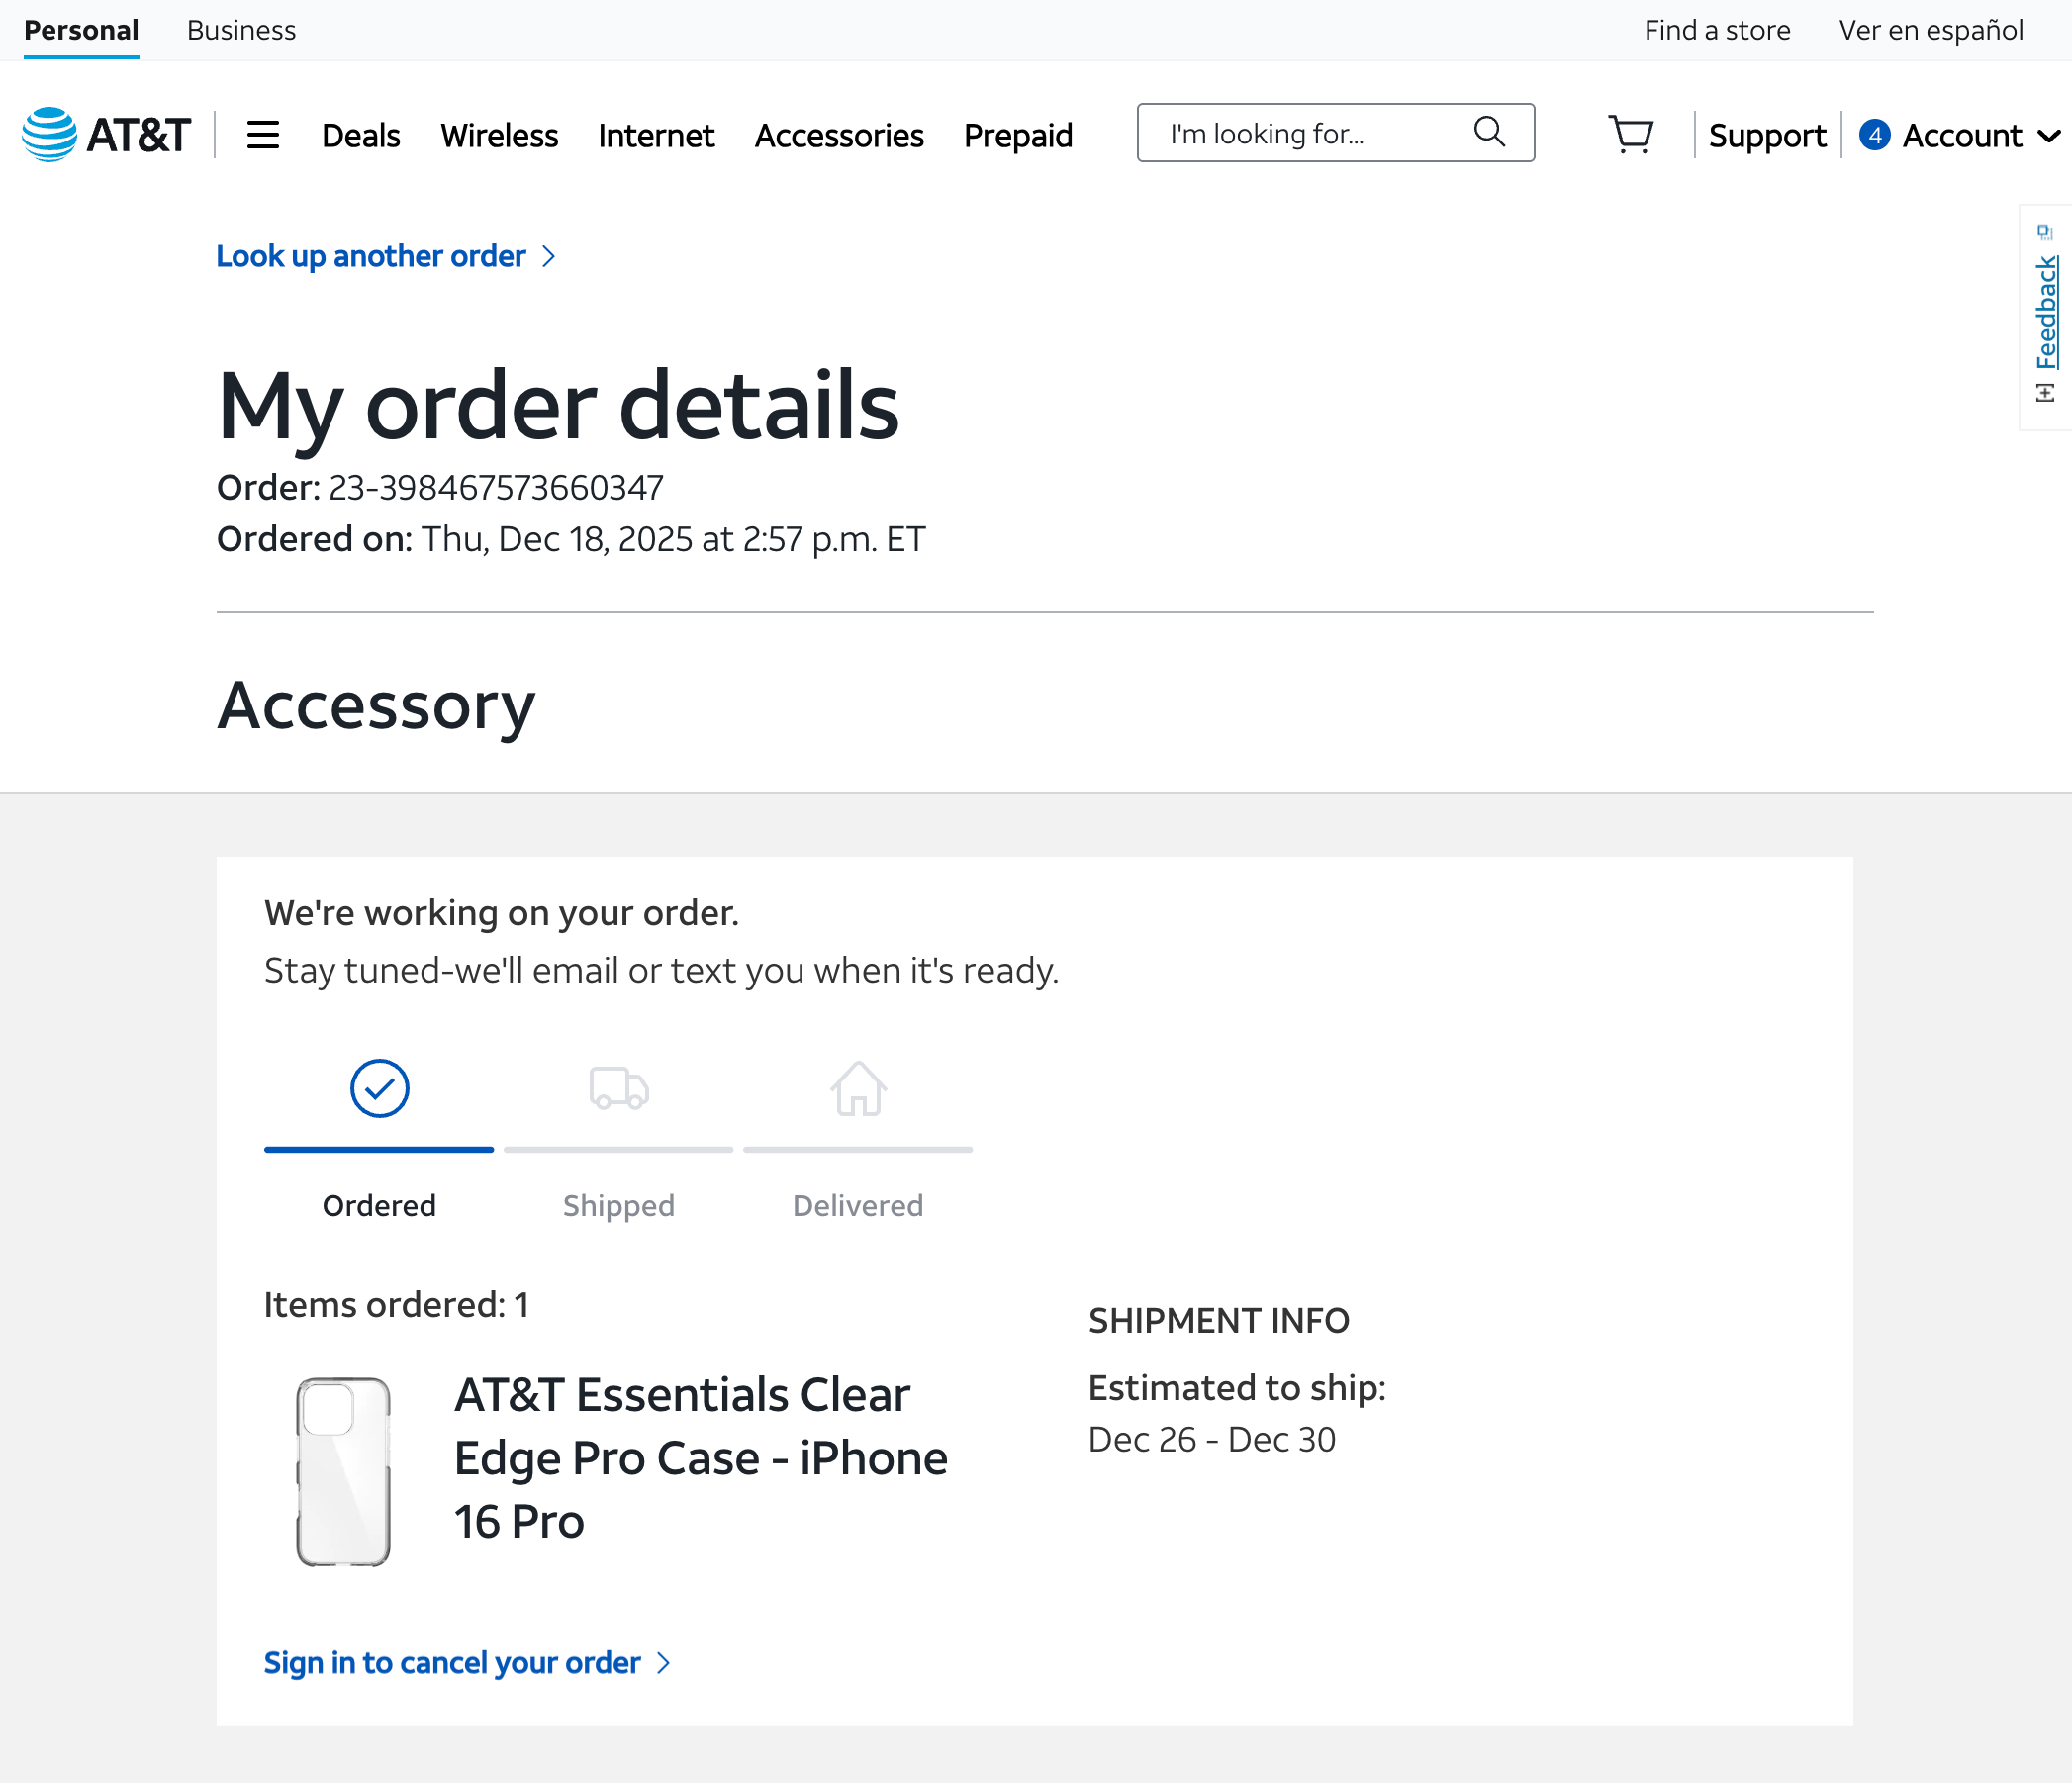Click chevron beside Look up another order
This screenshot has height=1783, width=2072.
click(x=548, y=257)
